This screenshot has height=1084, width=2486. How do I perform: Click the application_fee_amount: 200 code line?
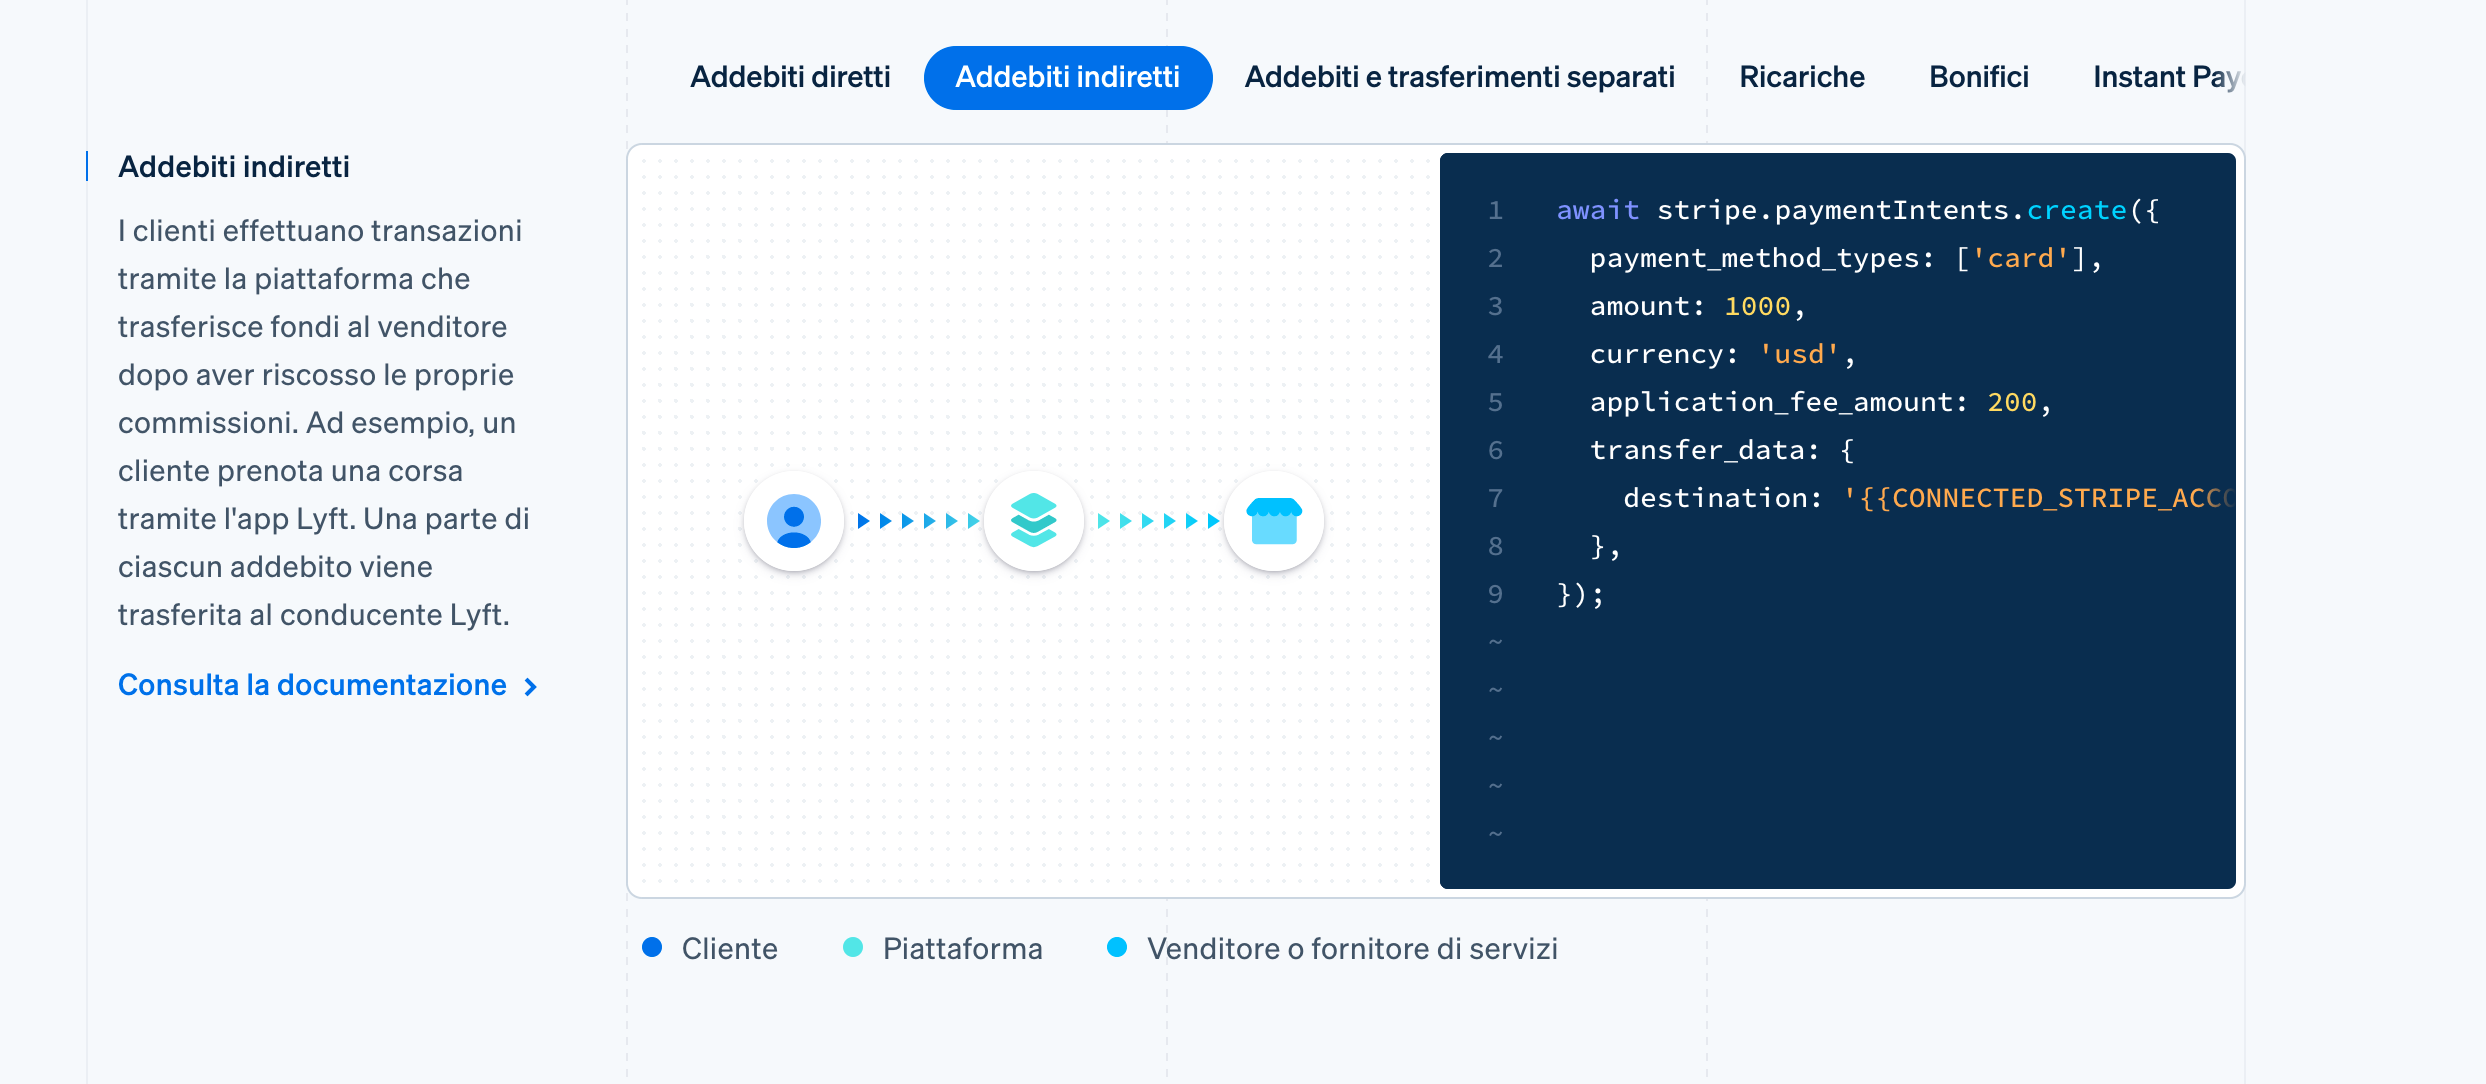tap(1820, 402)
